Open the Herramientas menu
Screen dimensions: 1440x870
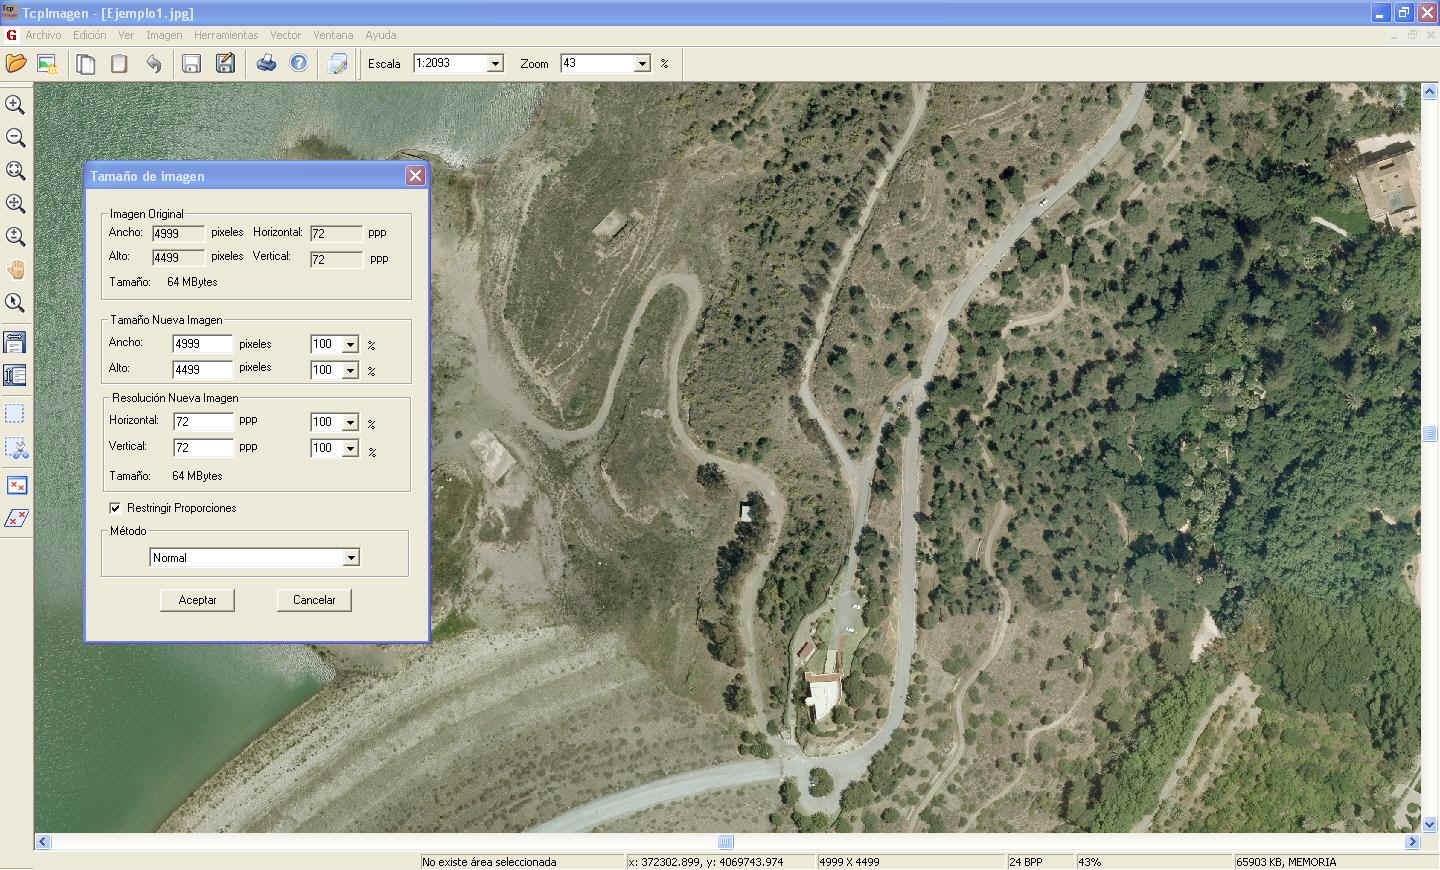226,35
